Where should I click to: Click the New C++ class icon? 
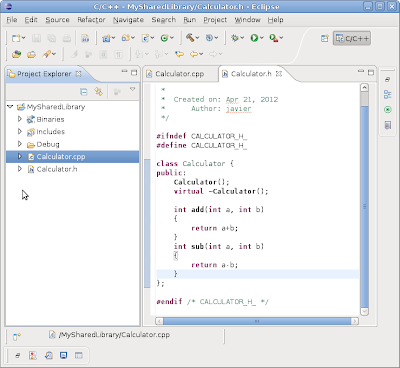click(x=164, y=38)
